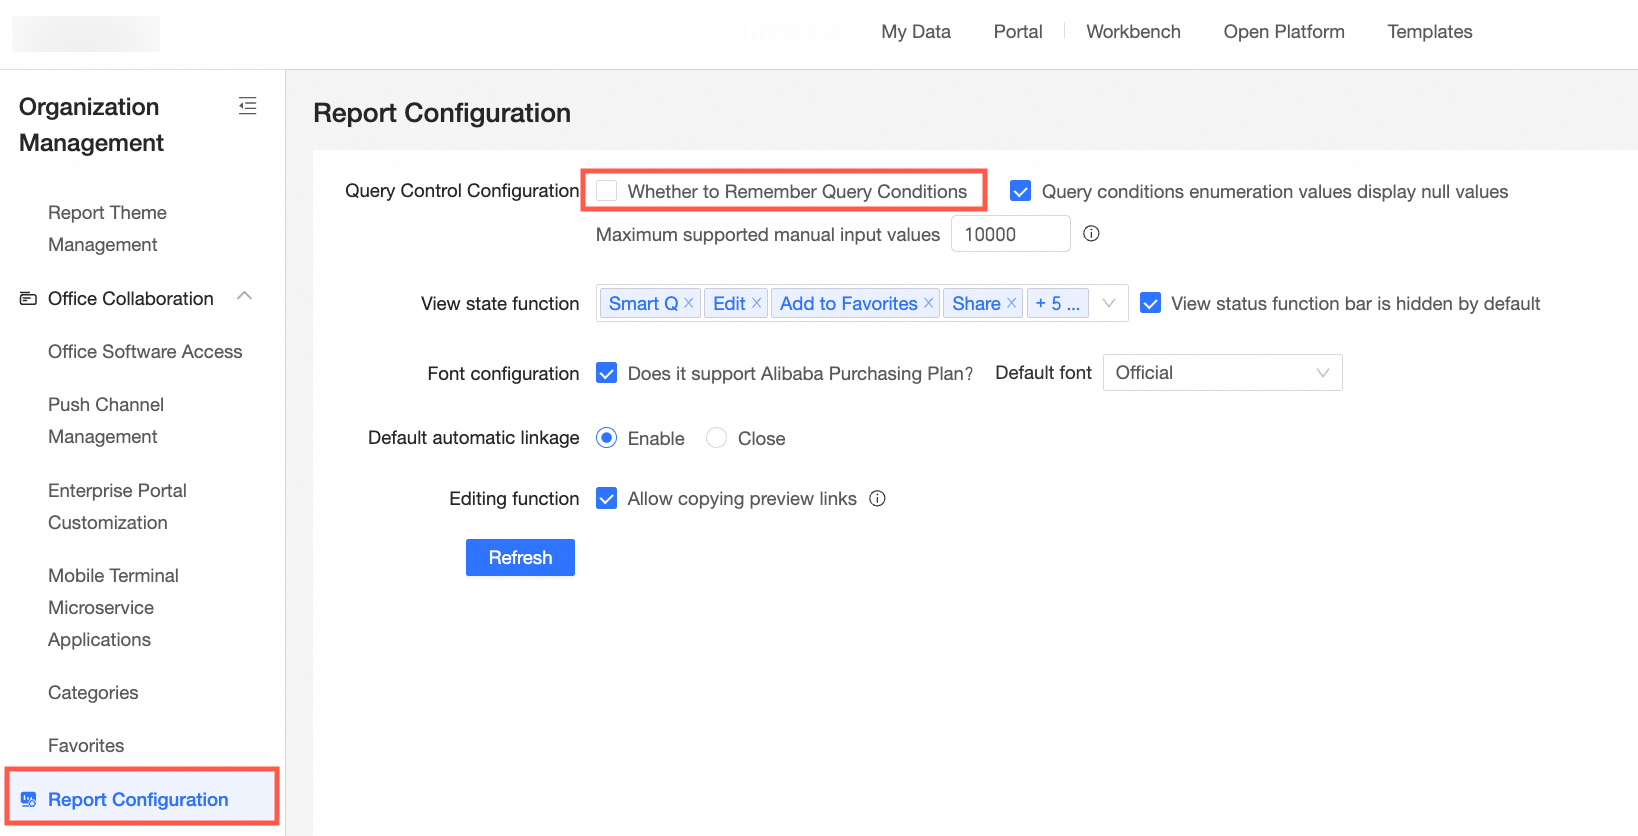Click the Office Collaboration folder icon
This screenshot has width=1638, height=836.
28,299
